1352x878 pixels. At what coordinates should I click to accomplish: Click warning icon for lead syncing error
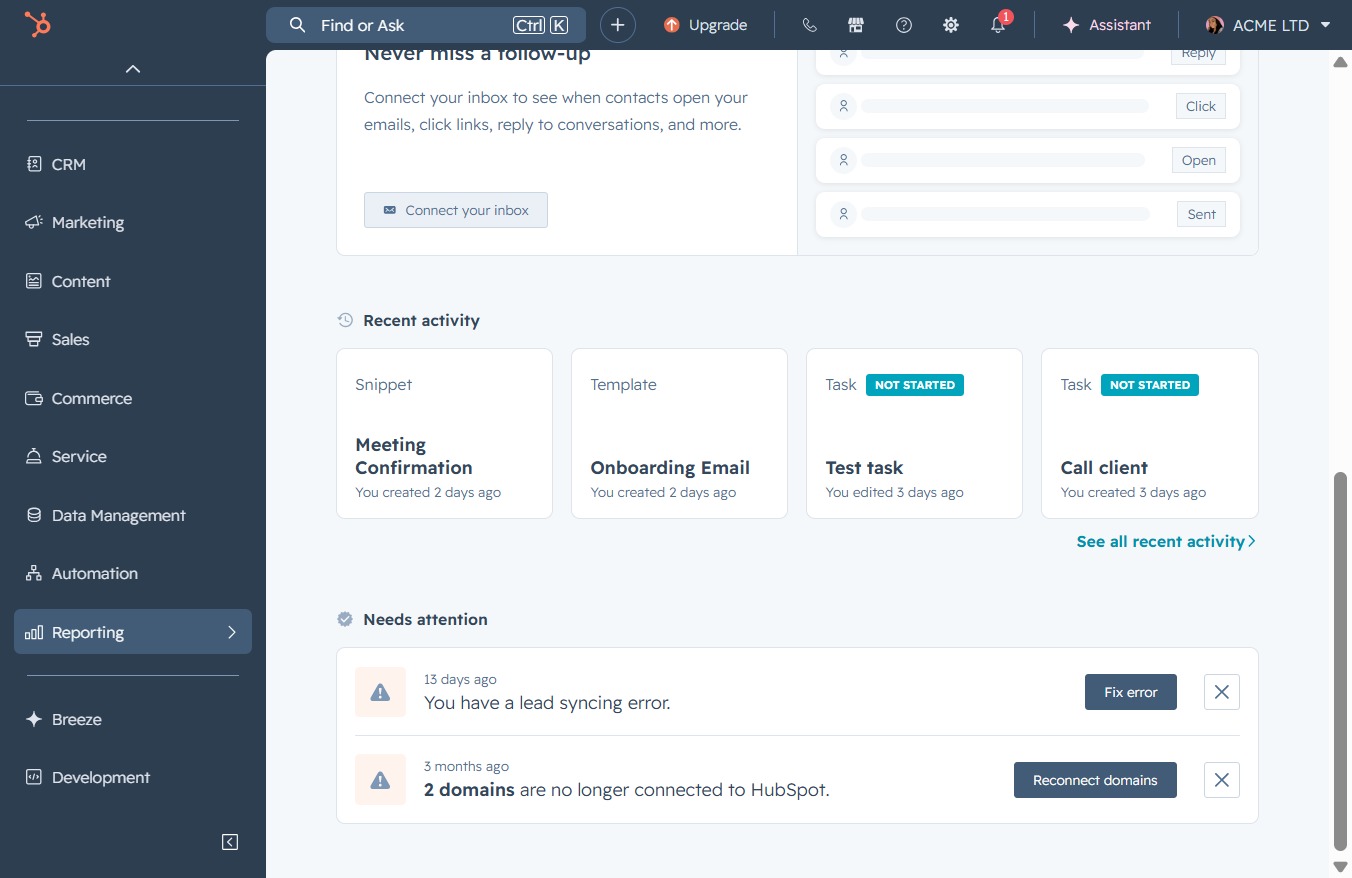pos(380,692)
